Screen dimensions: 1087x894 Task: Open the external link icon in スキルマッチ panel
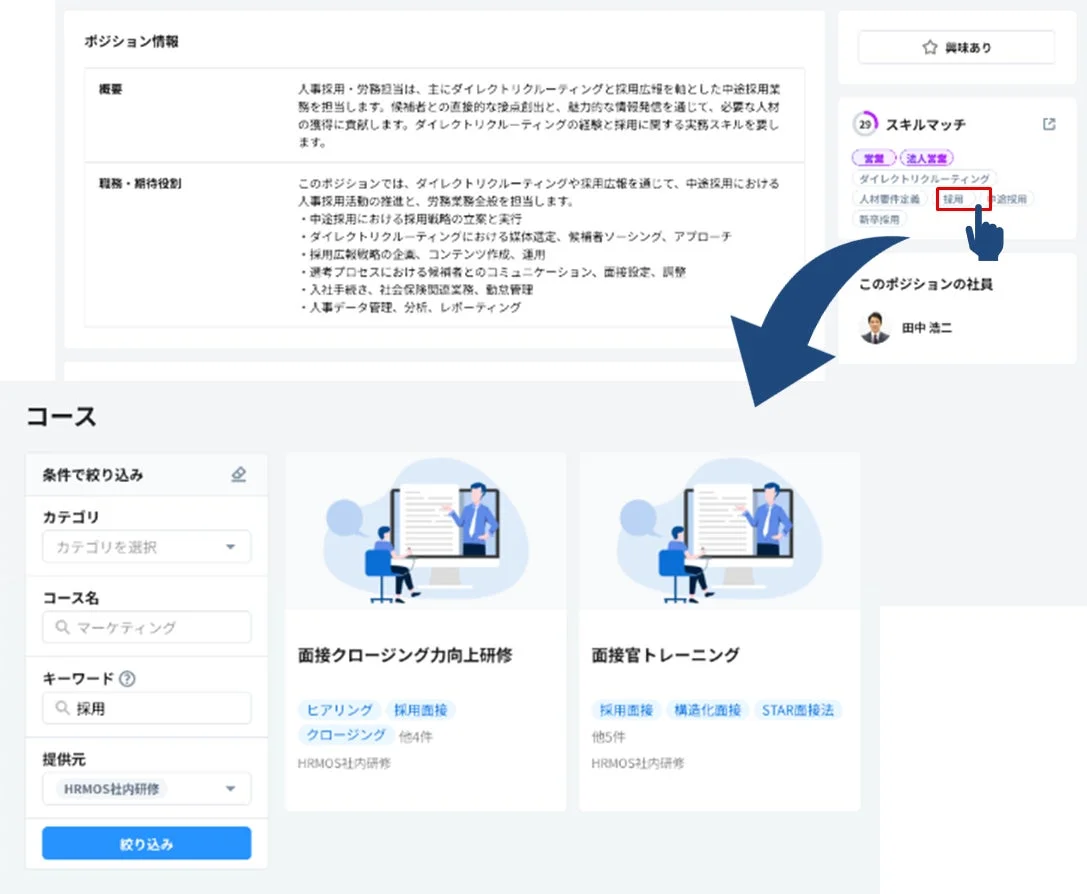point(1048,124)
